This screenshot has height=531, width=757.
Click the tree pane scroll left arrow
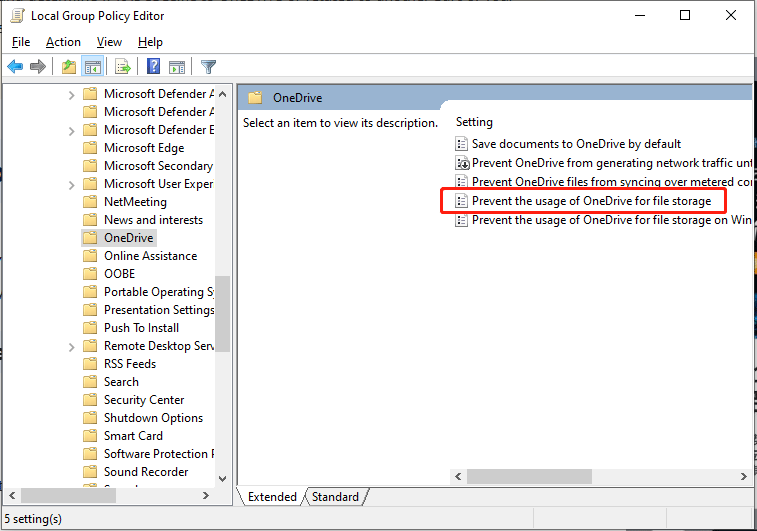(12, 495)
